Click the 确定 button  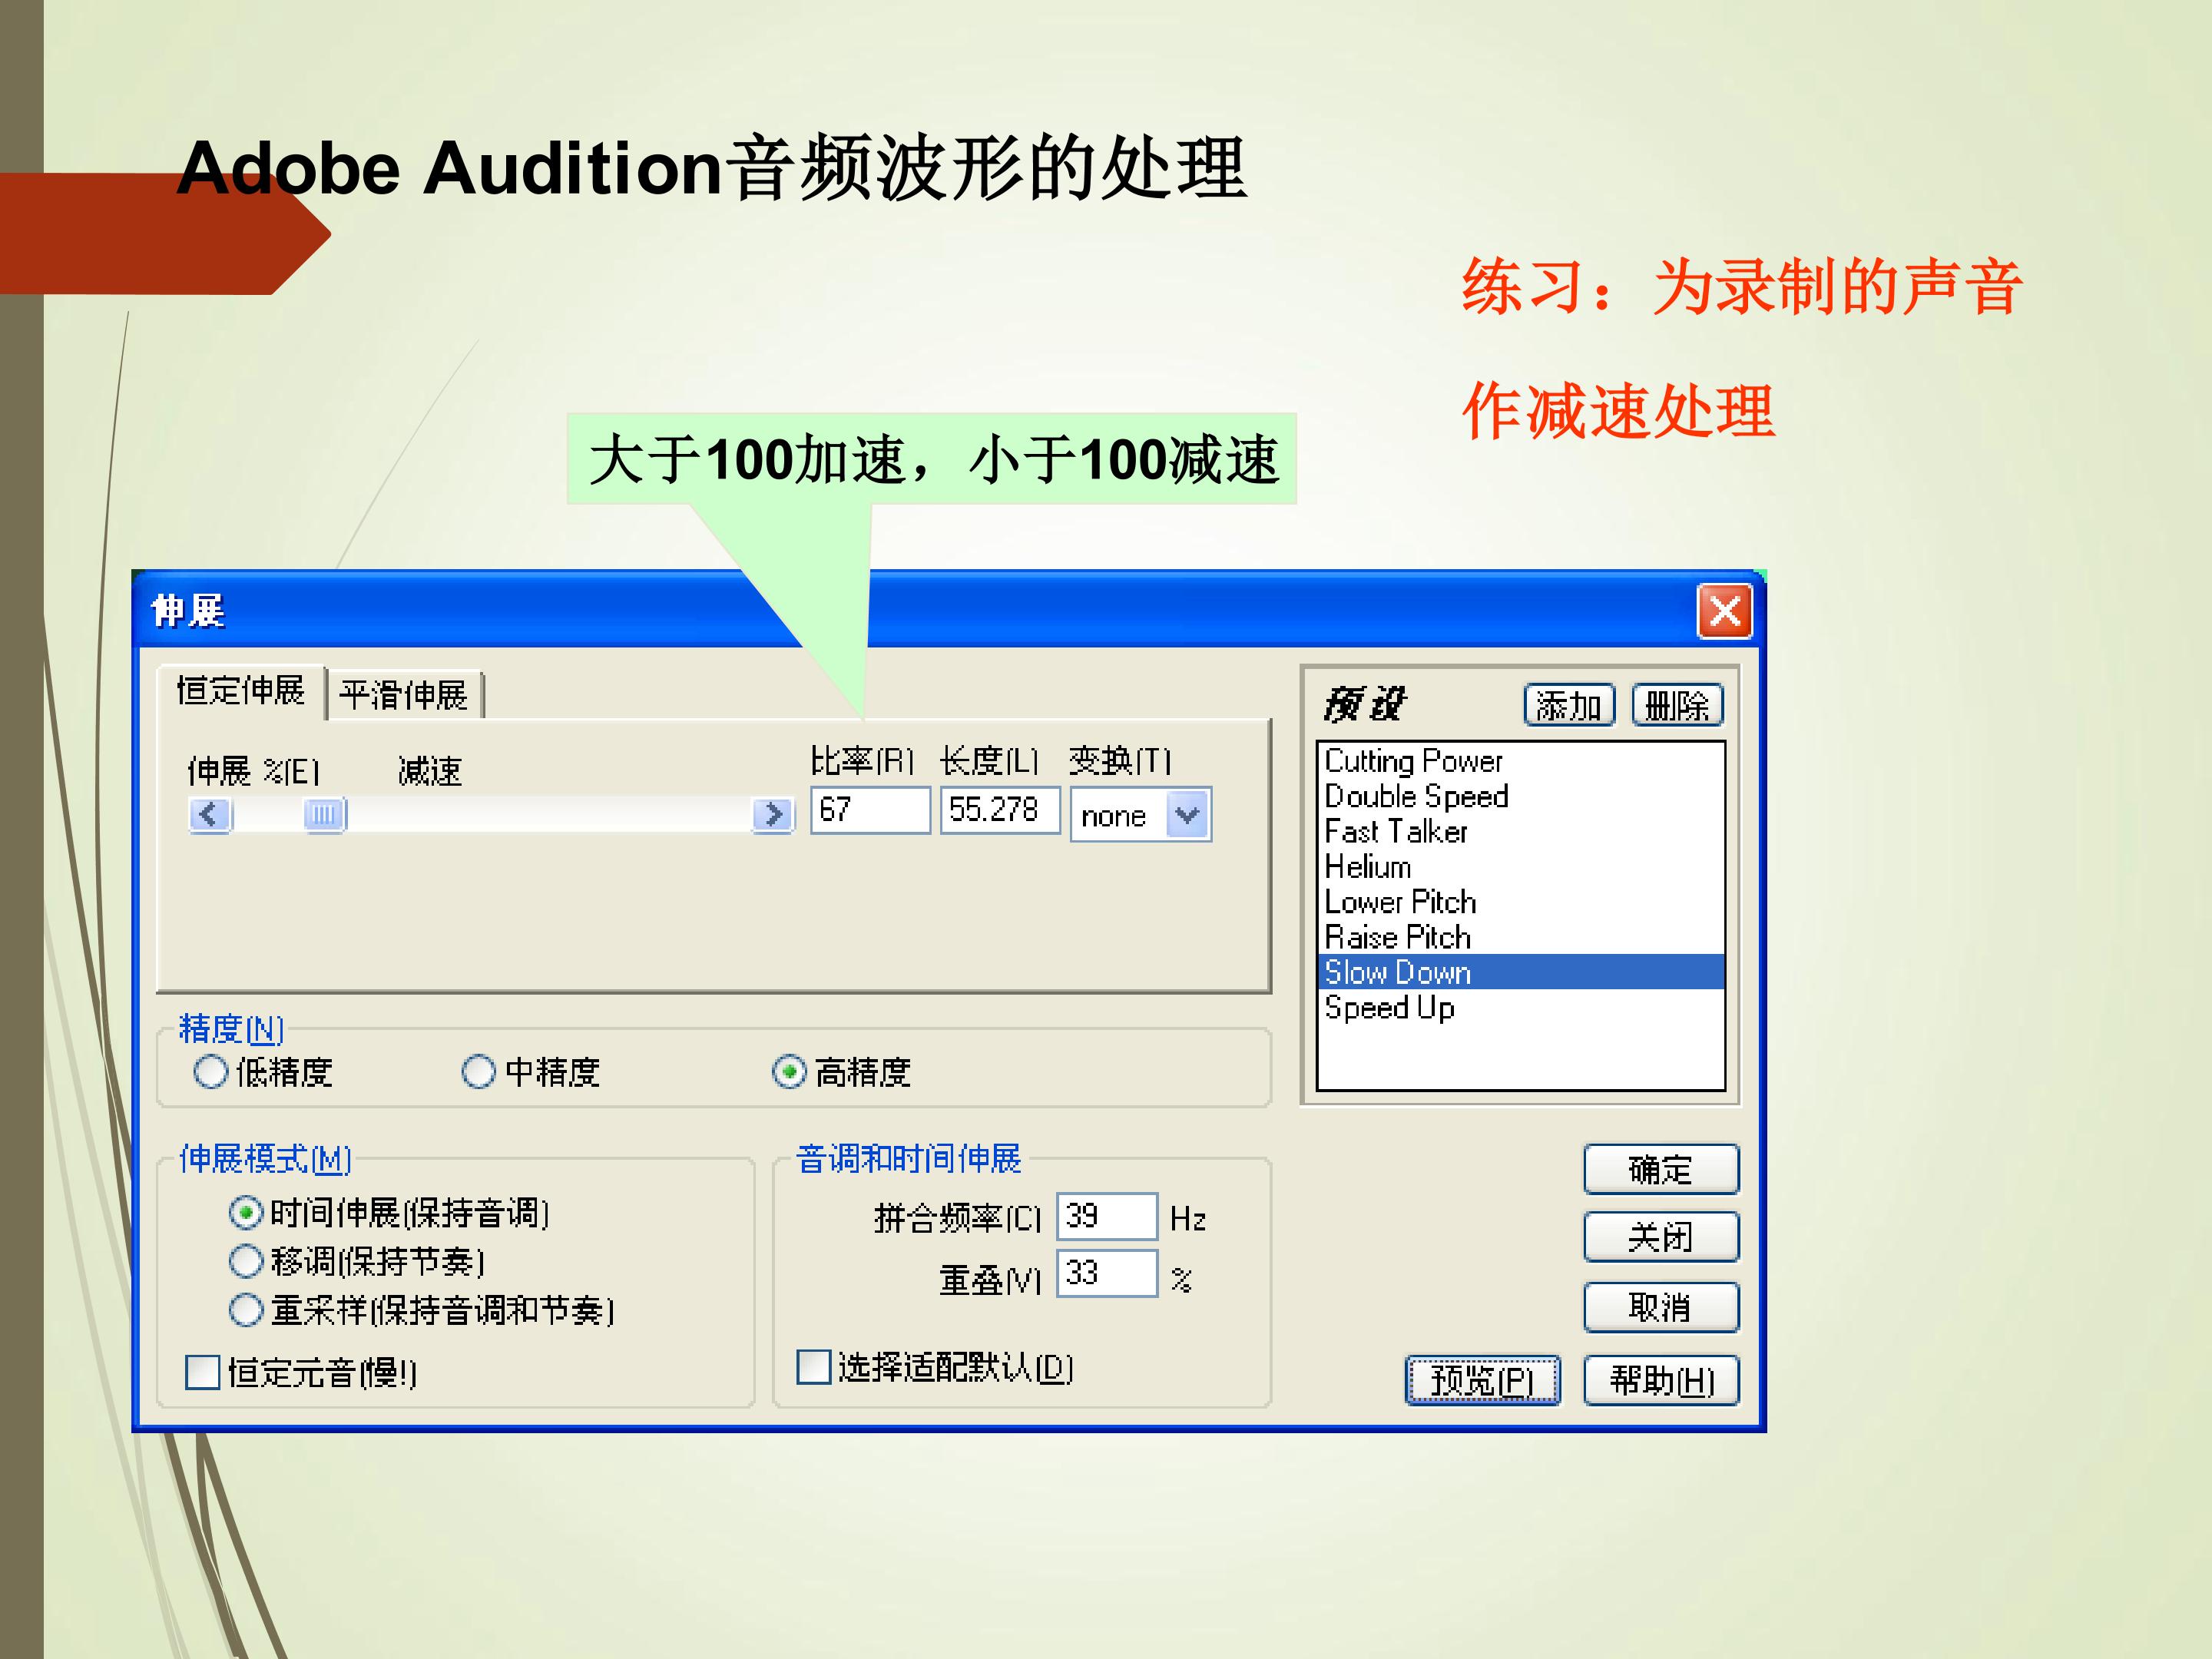click(1661, 1169)
